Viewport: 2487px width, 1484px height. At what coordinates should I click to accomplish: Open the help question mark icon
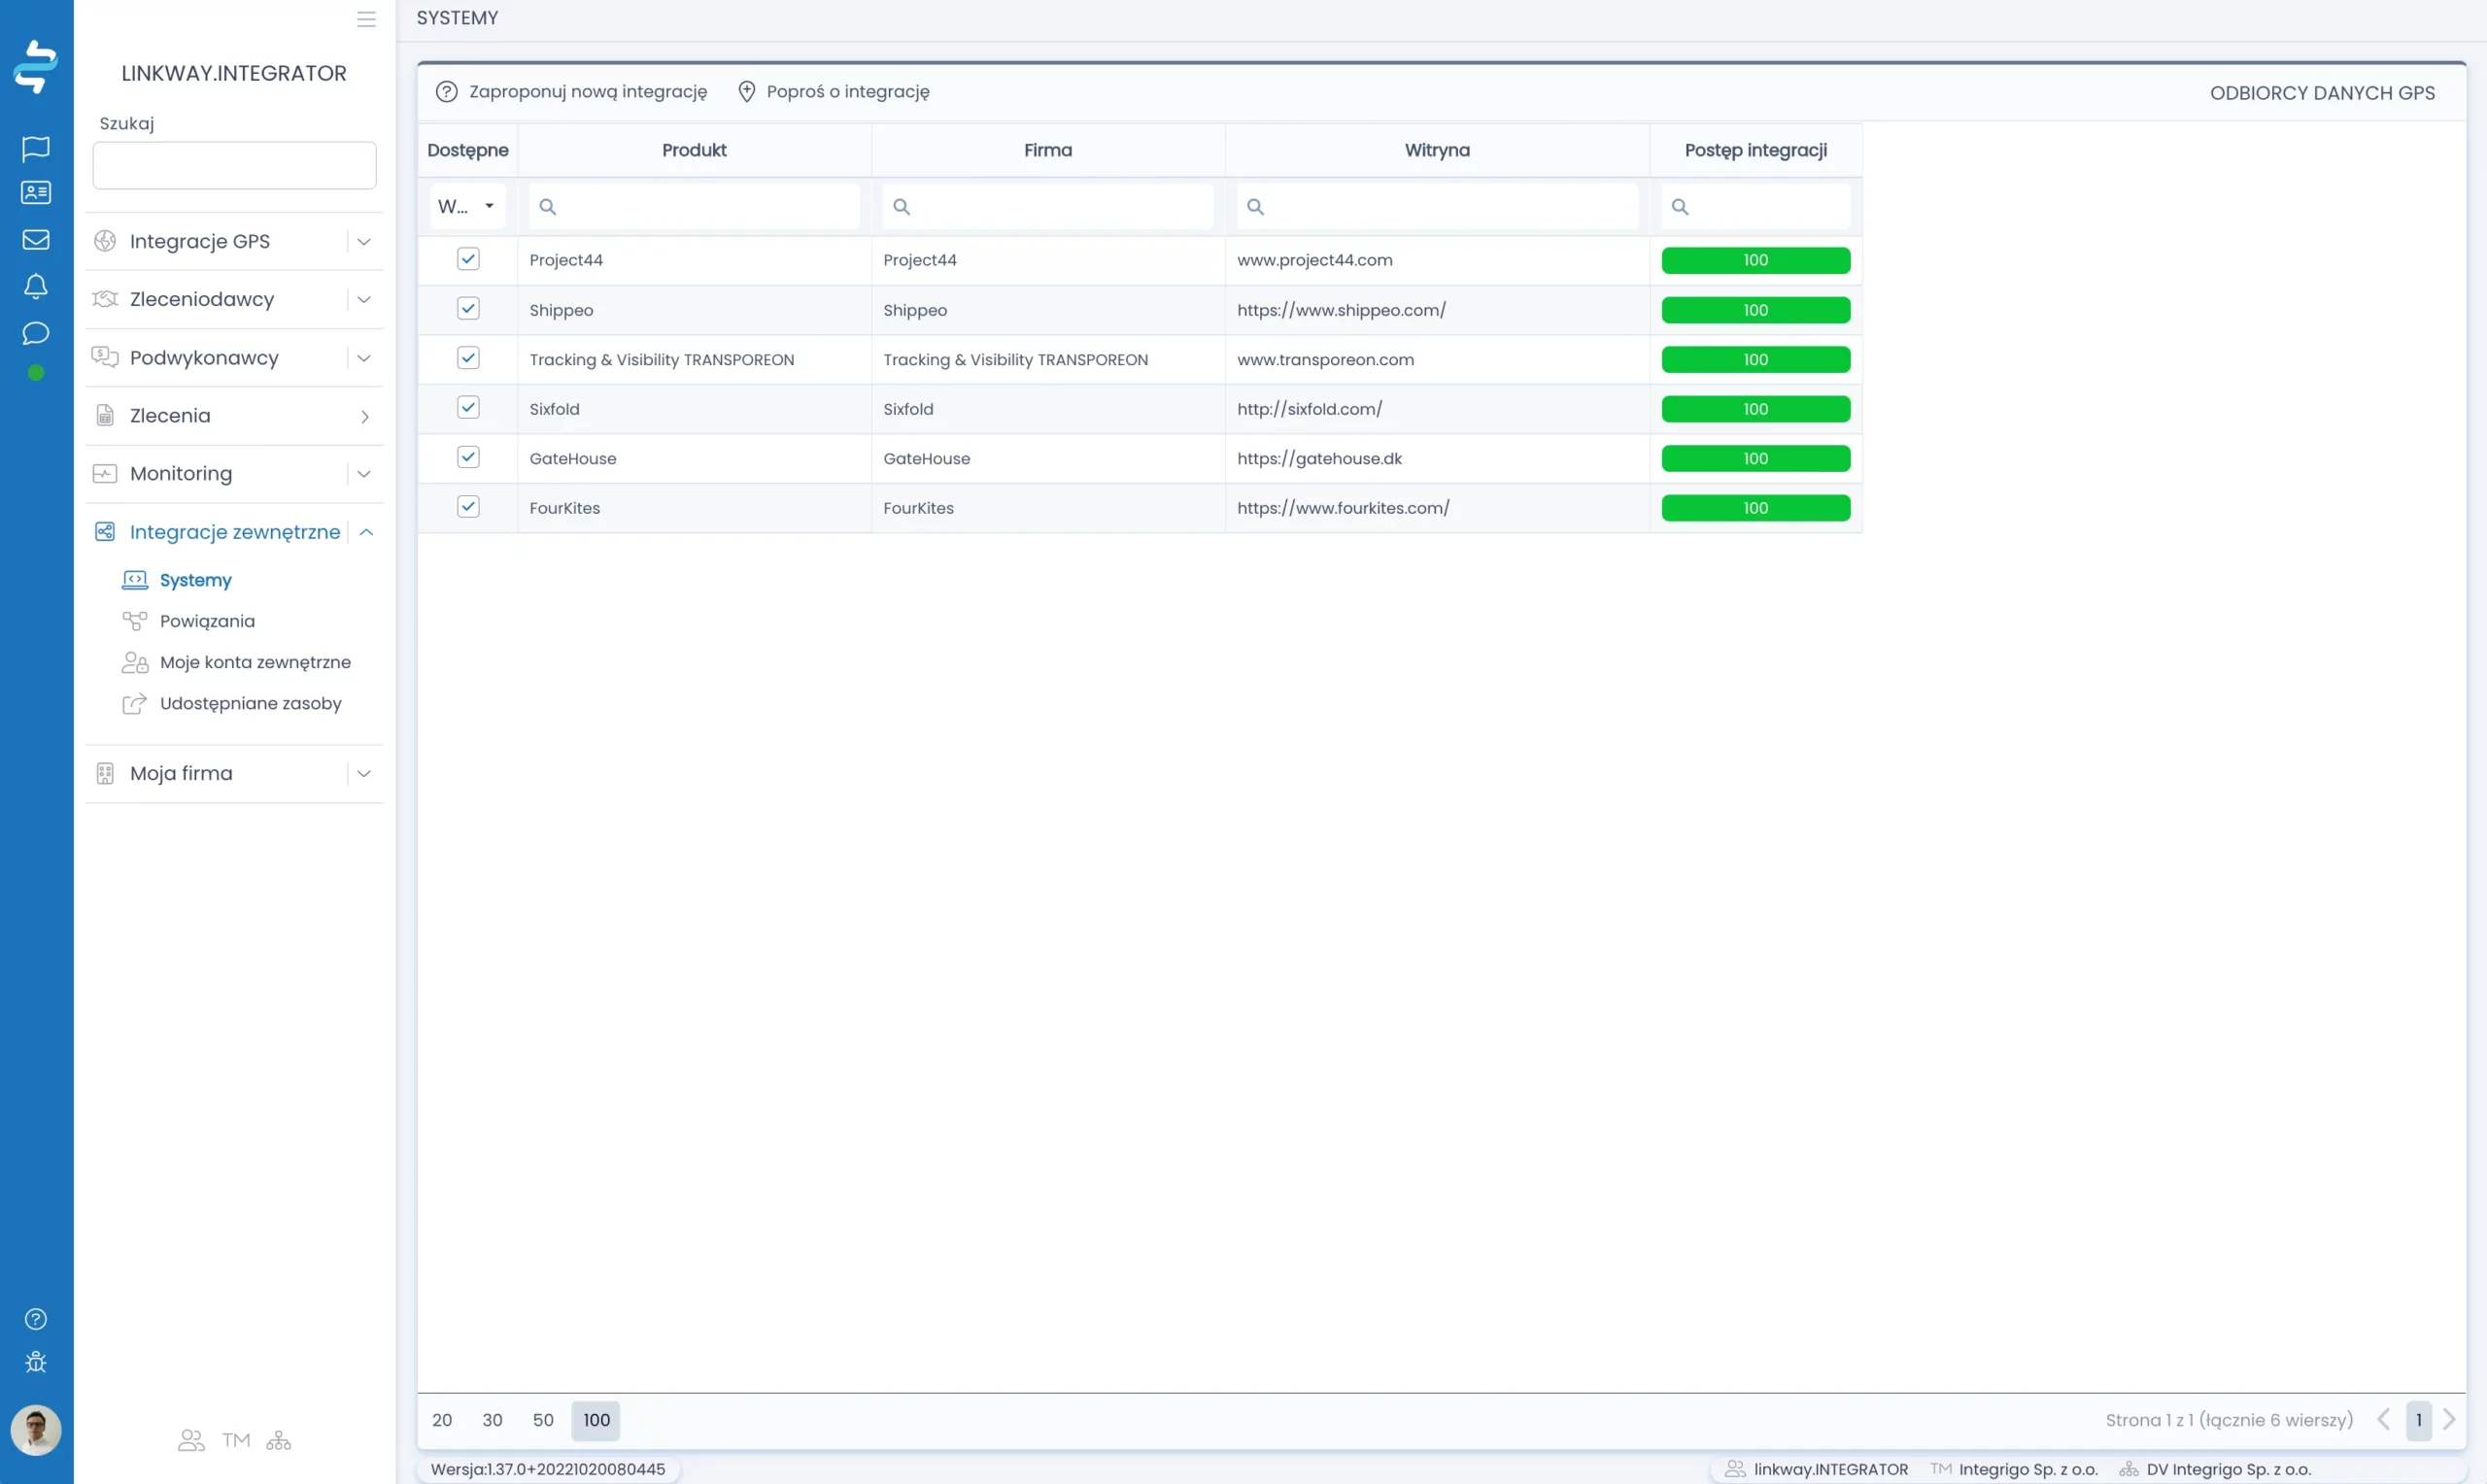coord(36,1319)
